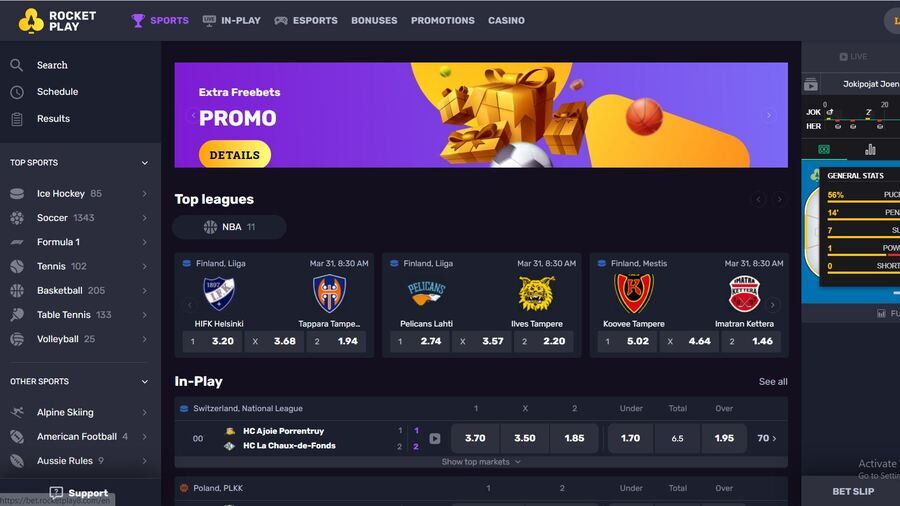Open the Casino menu item
The image size is (900, 506).
pos(506,21)
